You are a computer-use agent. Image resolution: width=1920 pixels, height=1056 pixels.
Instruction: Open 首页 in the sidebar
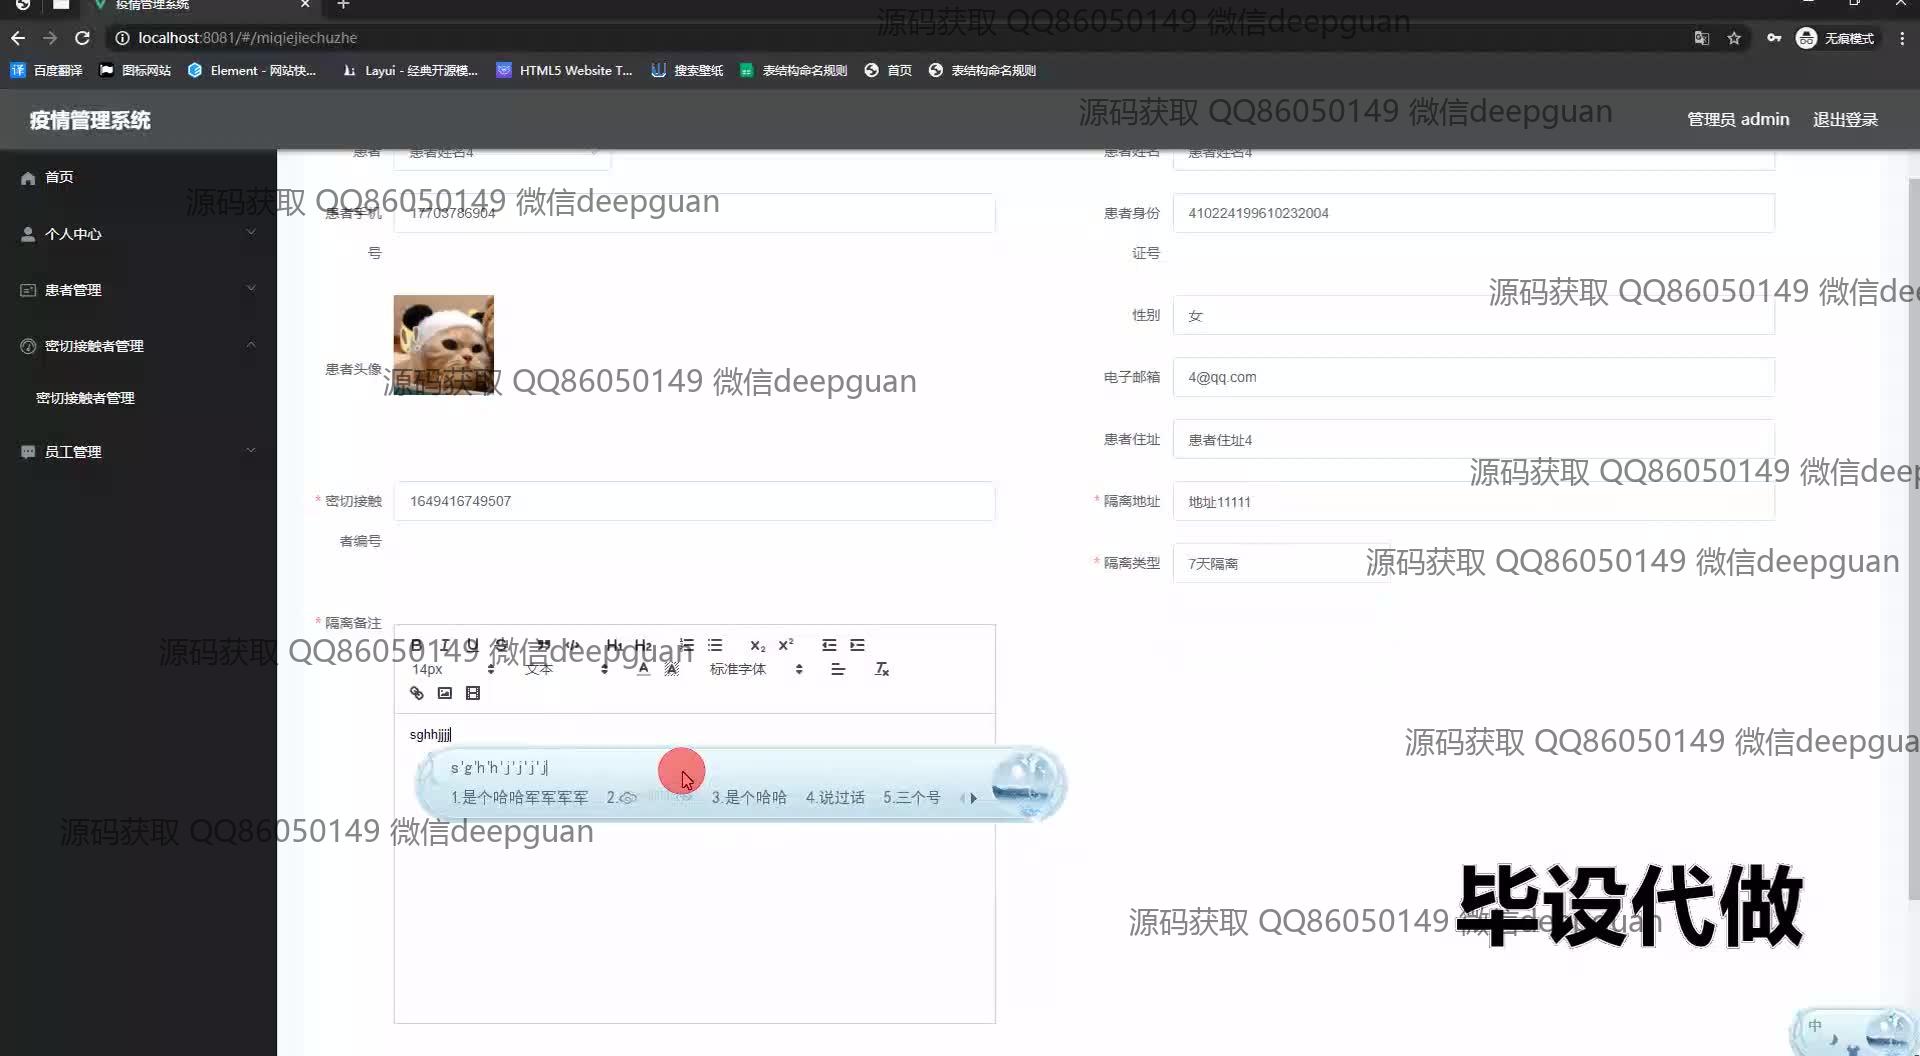pos(59,177)
